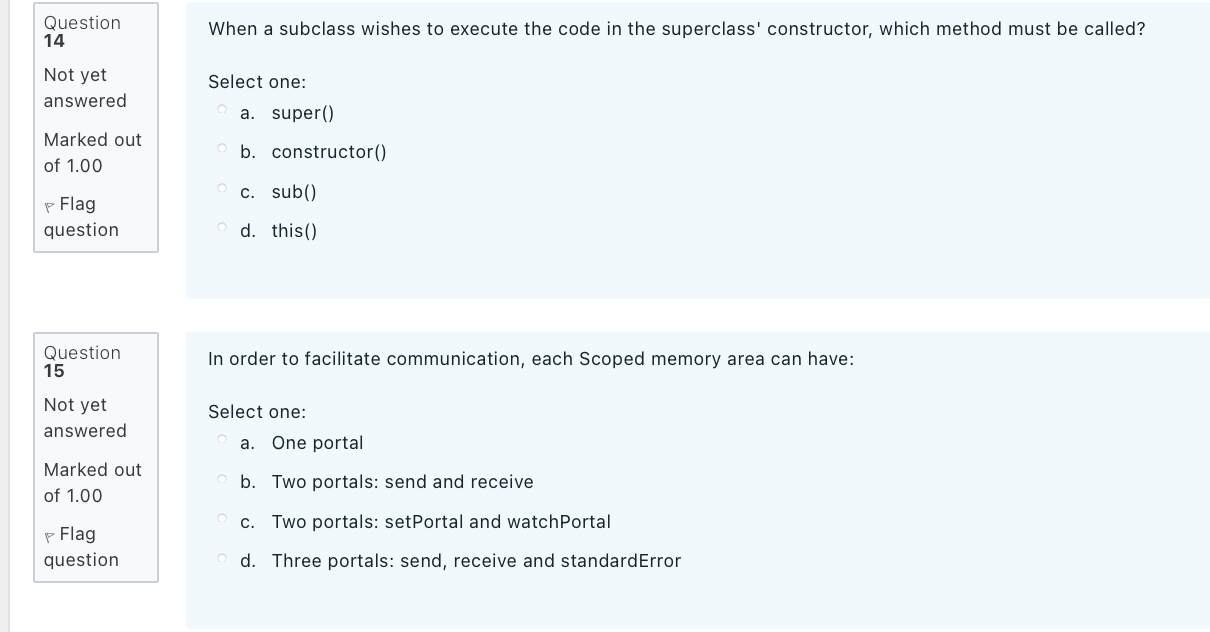Select answer option super() for Question 14
This screenshot has height=632, width=1210.
coord(221,107)
